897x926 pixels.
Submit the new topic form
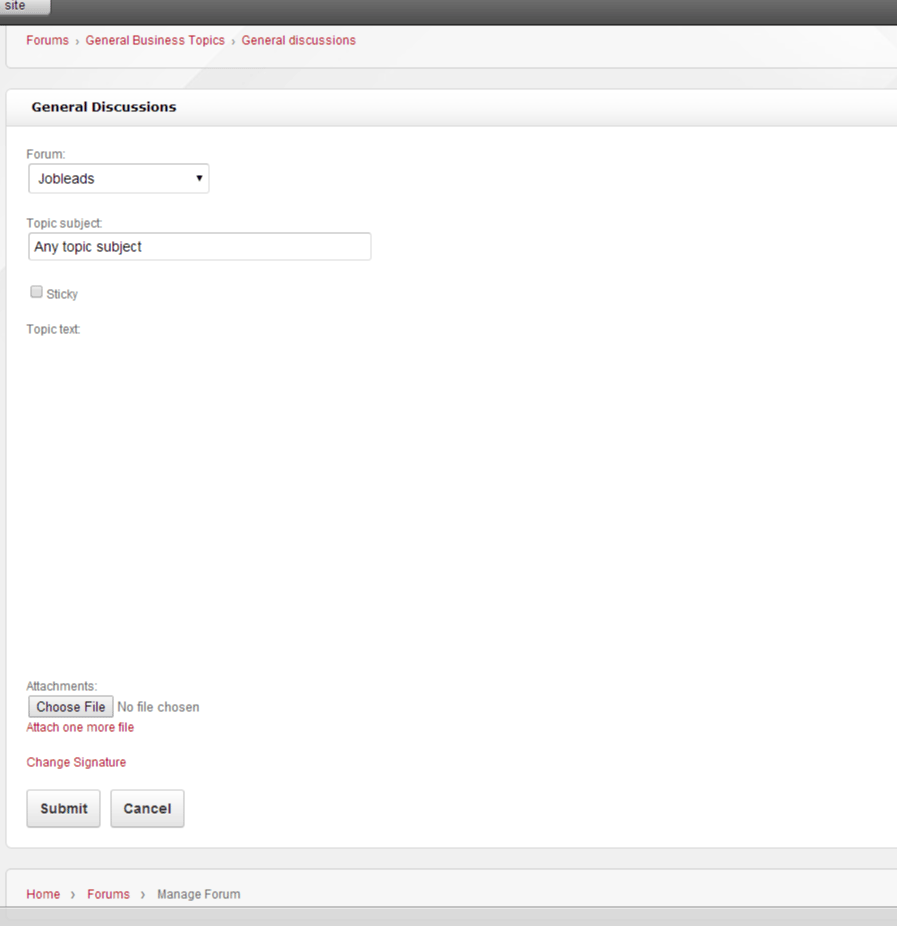pos(64,809)
